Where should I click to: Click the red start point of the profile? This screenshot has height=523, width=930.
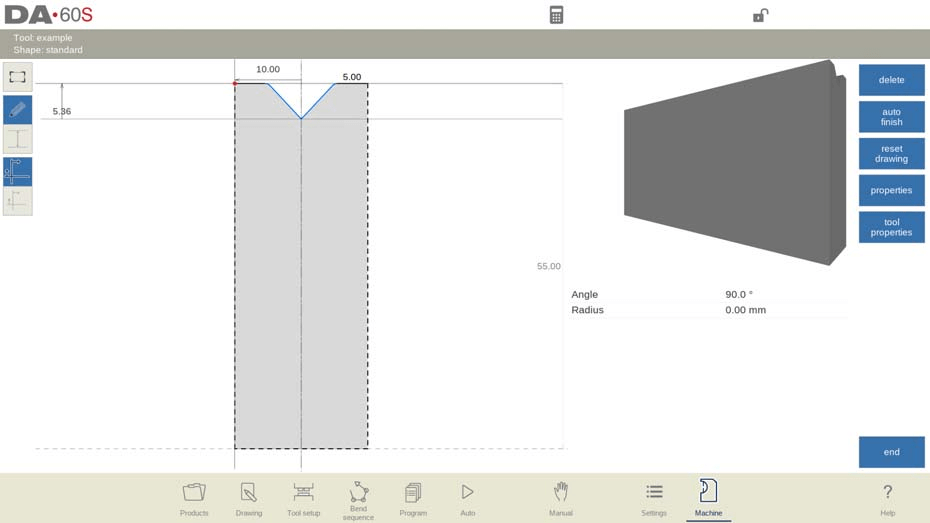pos(235,84)
